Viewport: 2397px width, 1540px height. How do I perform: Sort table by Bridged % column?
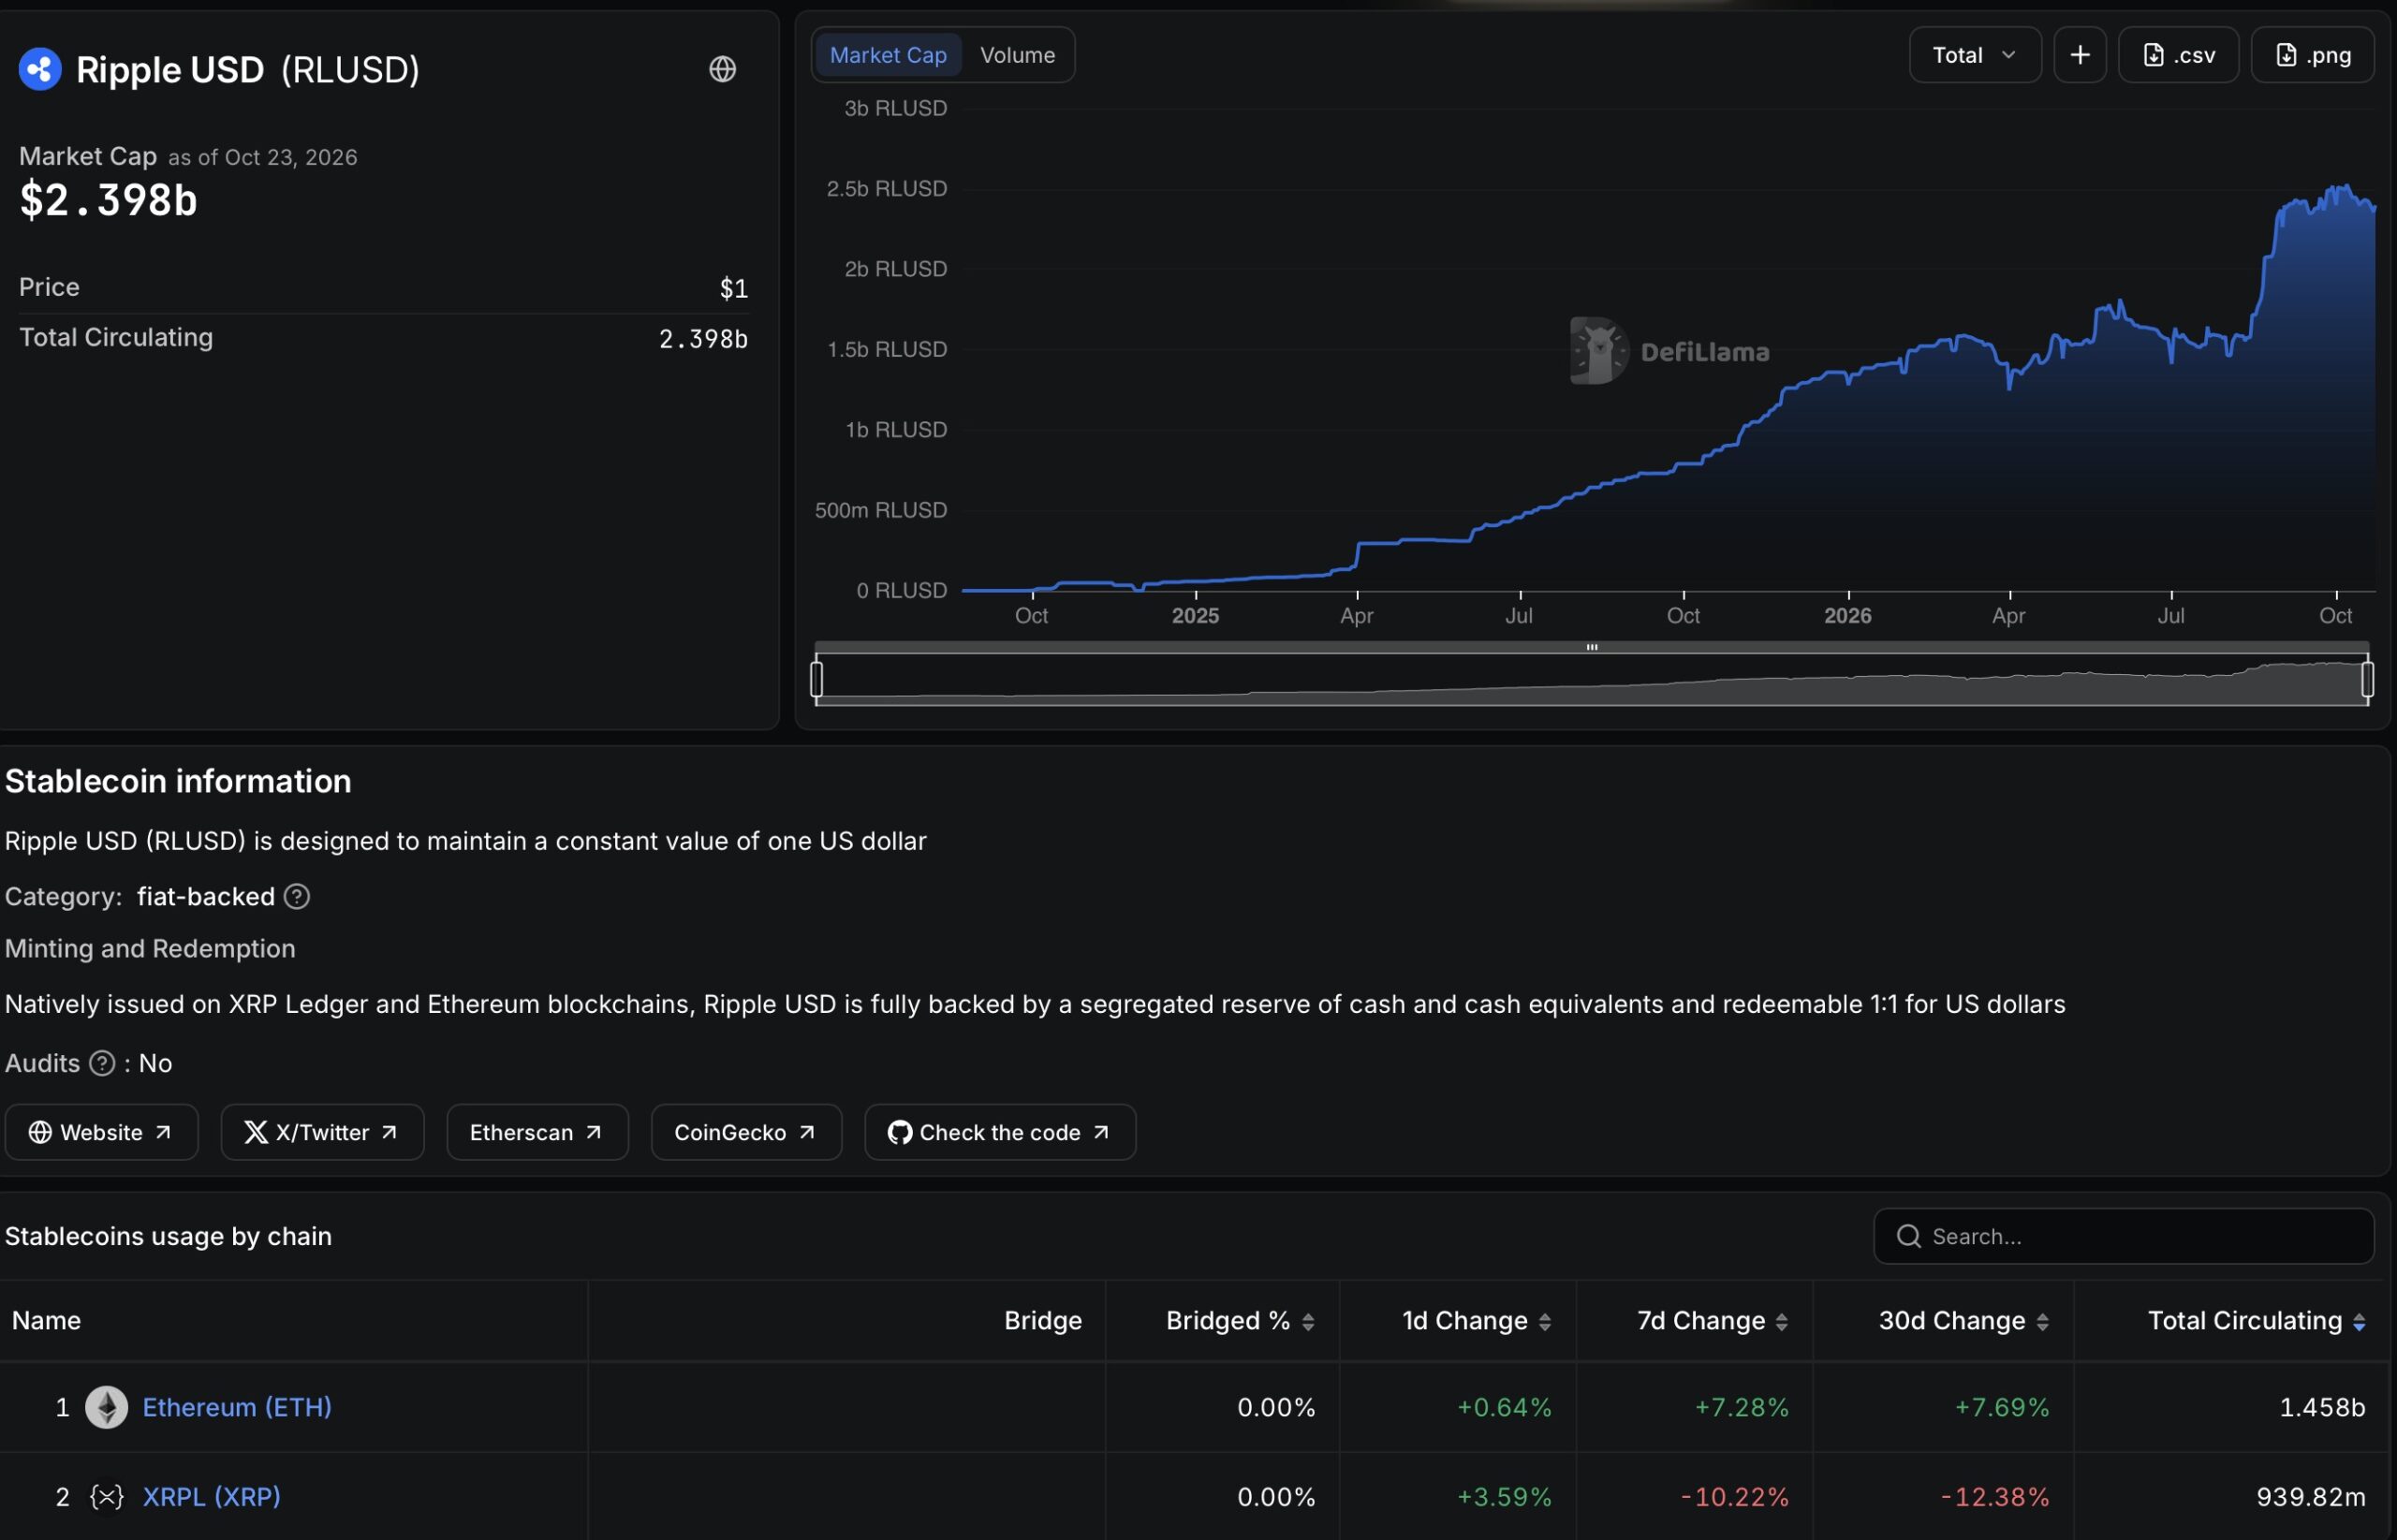[x=1240, y=1321]
